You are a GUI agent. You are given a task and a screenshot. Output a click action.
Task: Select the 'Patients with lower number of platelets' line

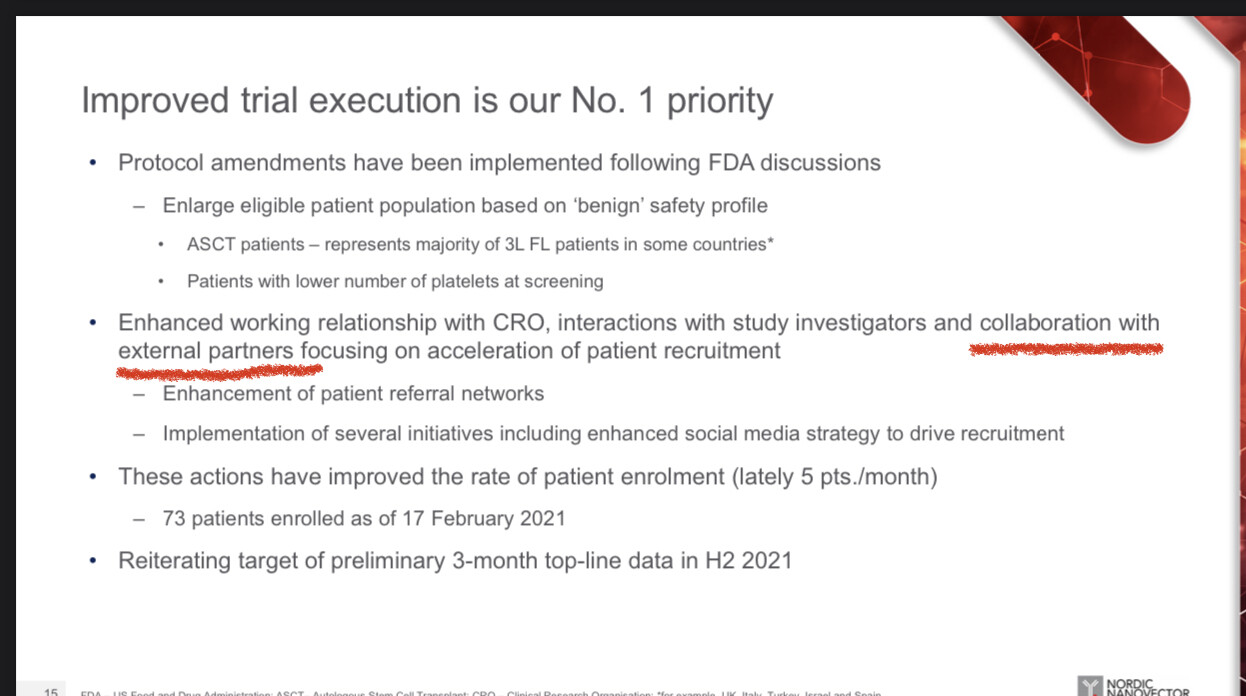395,281
